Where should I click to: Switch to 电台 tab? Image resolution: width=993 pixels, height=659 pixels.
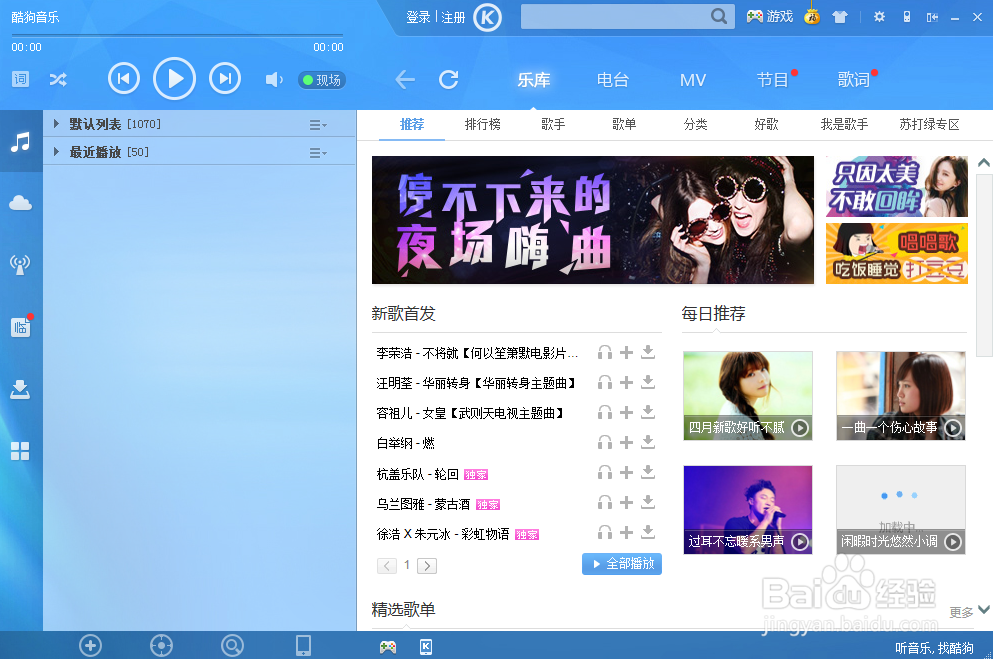(613, 80)
